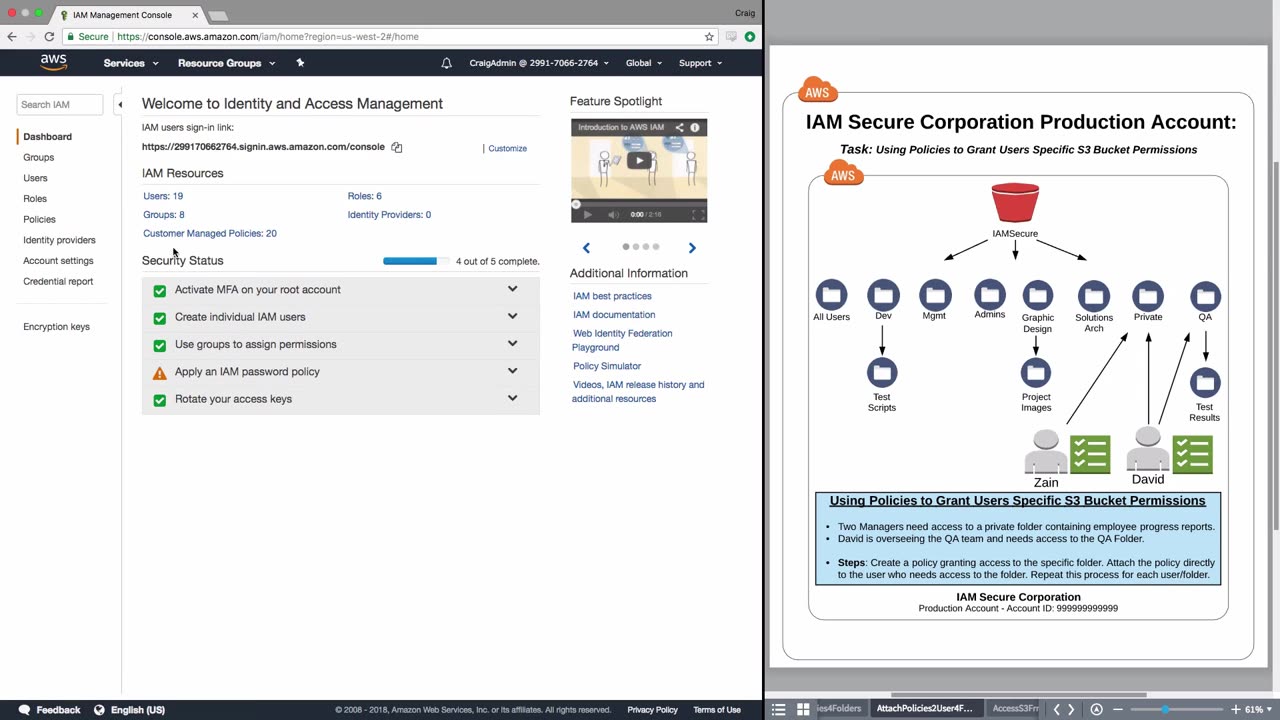Open the 61% zoom level dropdown
The image size is (1280, 720).
point(1258,709)
